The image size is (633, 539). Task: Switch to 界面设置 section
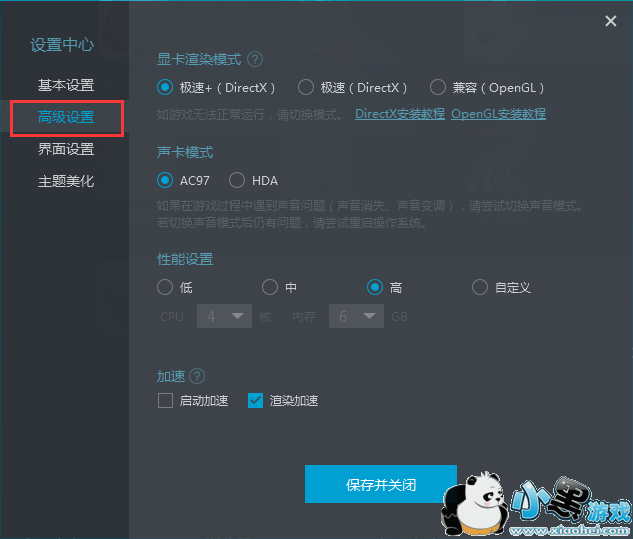pos(66,149)
